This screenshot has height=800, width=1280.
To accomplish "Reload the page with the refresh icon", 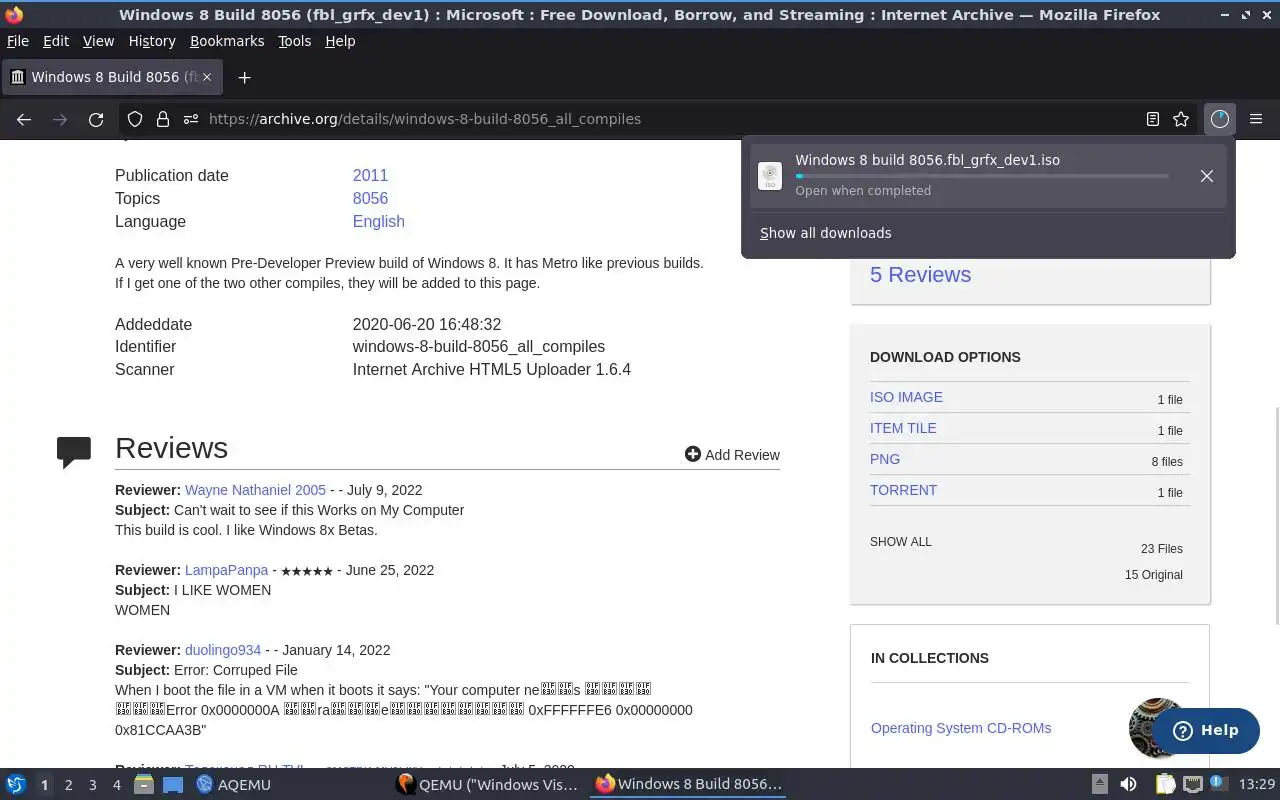I will point(96,119).
